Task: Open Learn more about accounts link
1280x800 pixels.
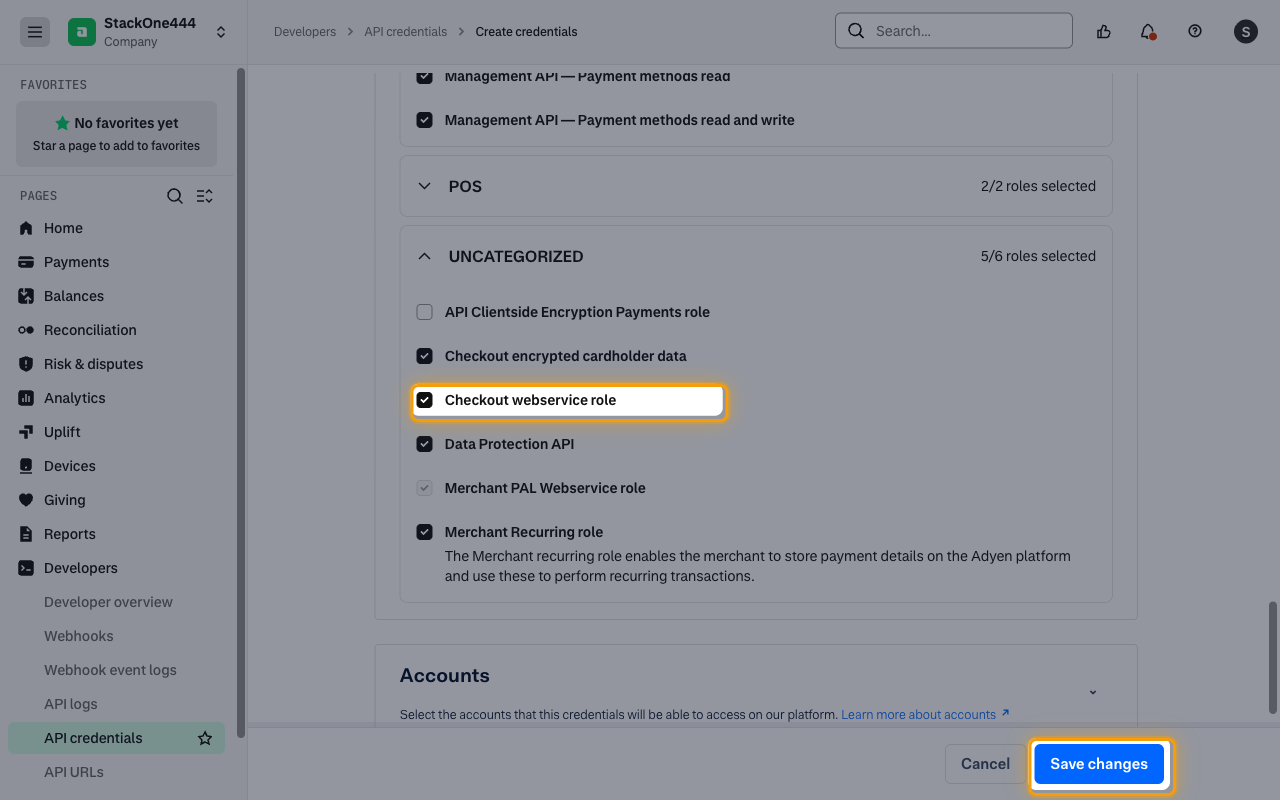Action: point(925,714)
